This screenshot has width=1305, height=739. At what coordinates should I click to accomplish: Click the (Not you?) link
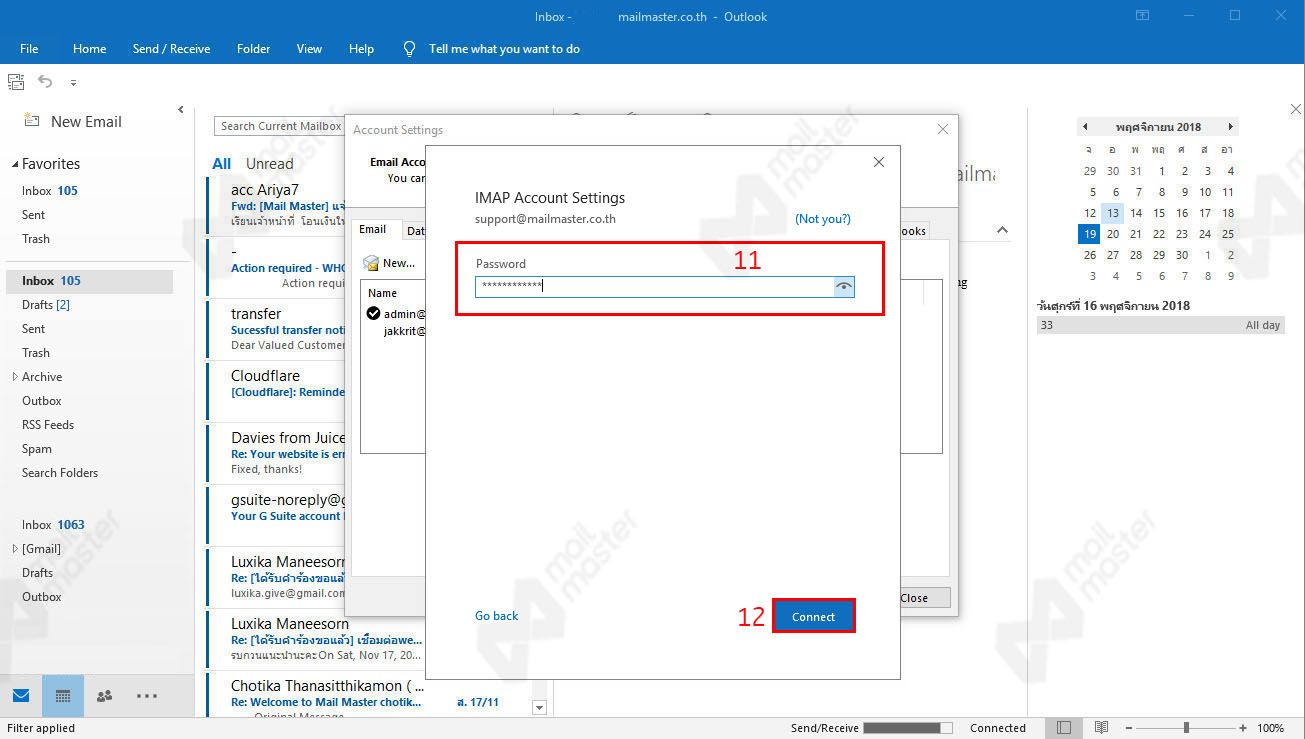[x=822, y=219]
